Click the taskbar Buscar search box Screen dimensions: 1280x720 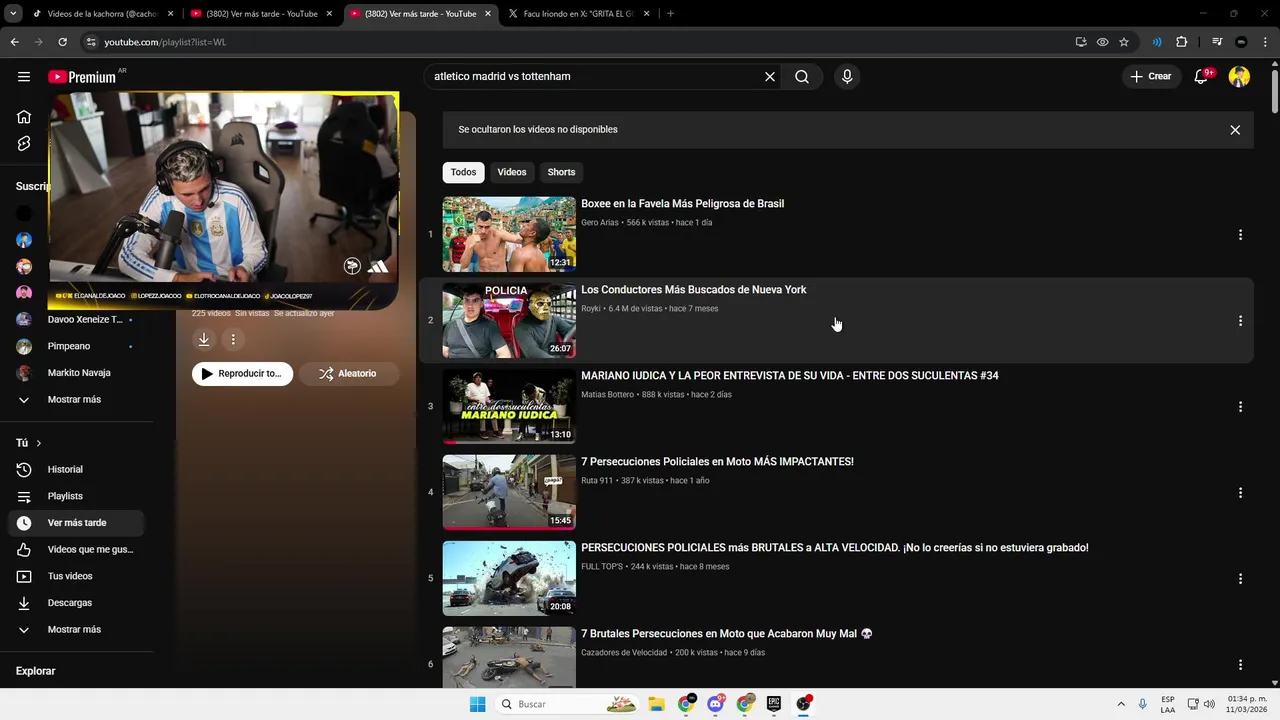click(x=567, y=704)
